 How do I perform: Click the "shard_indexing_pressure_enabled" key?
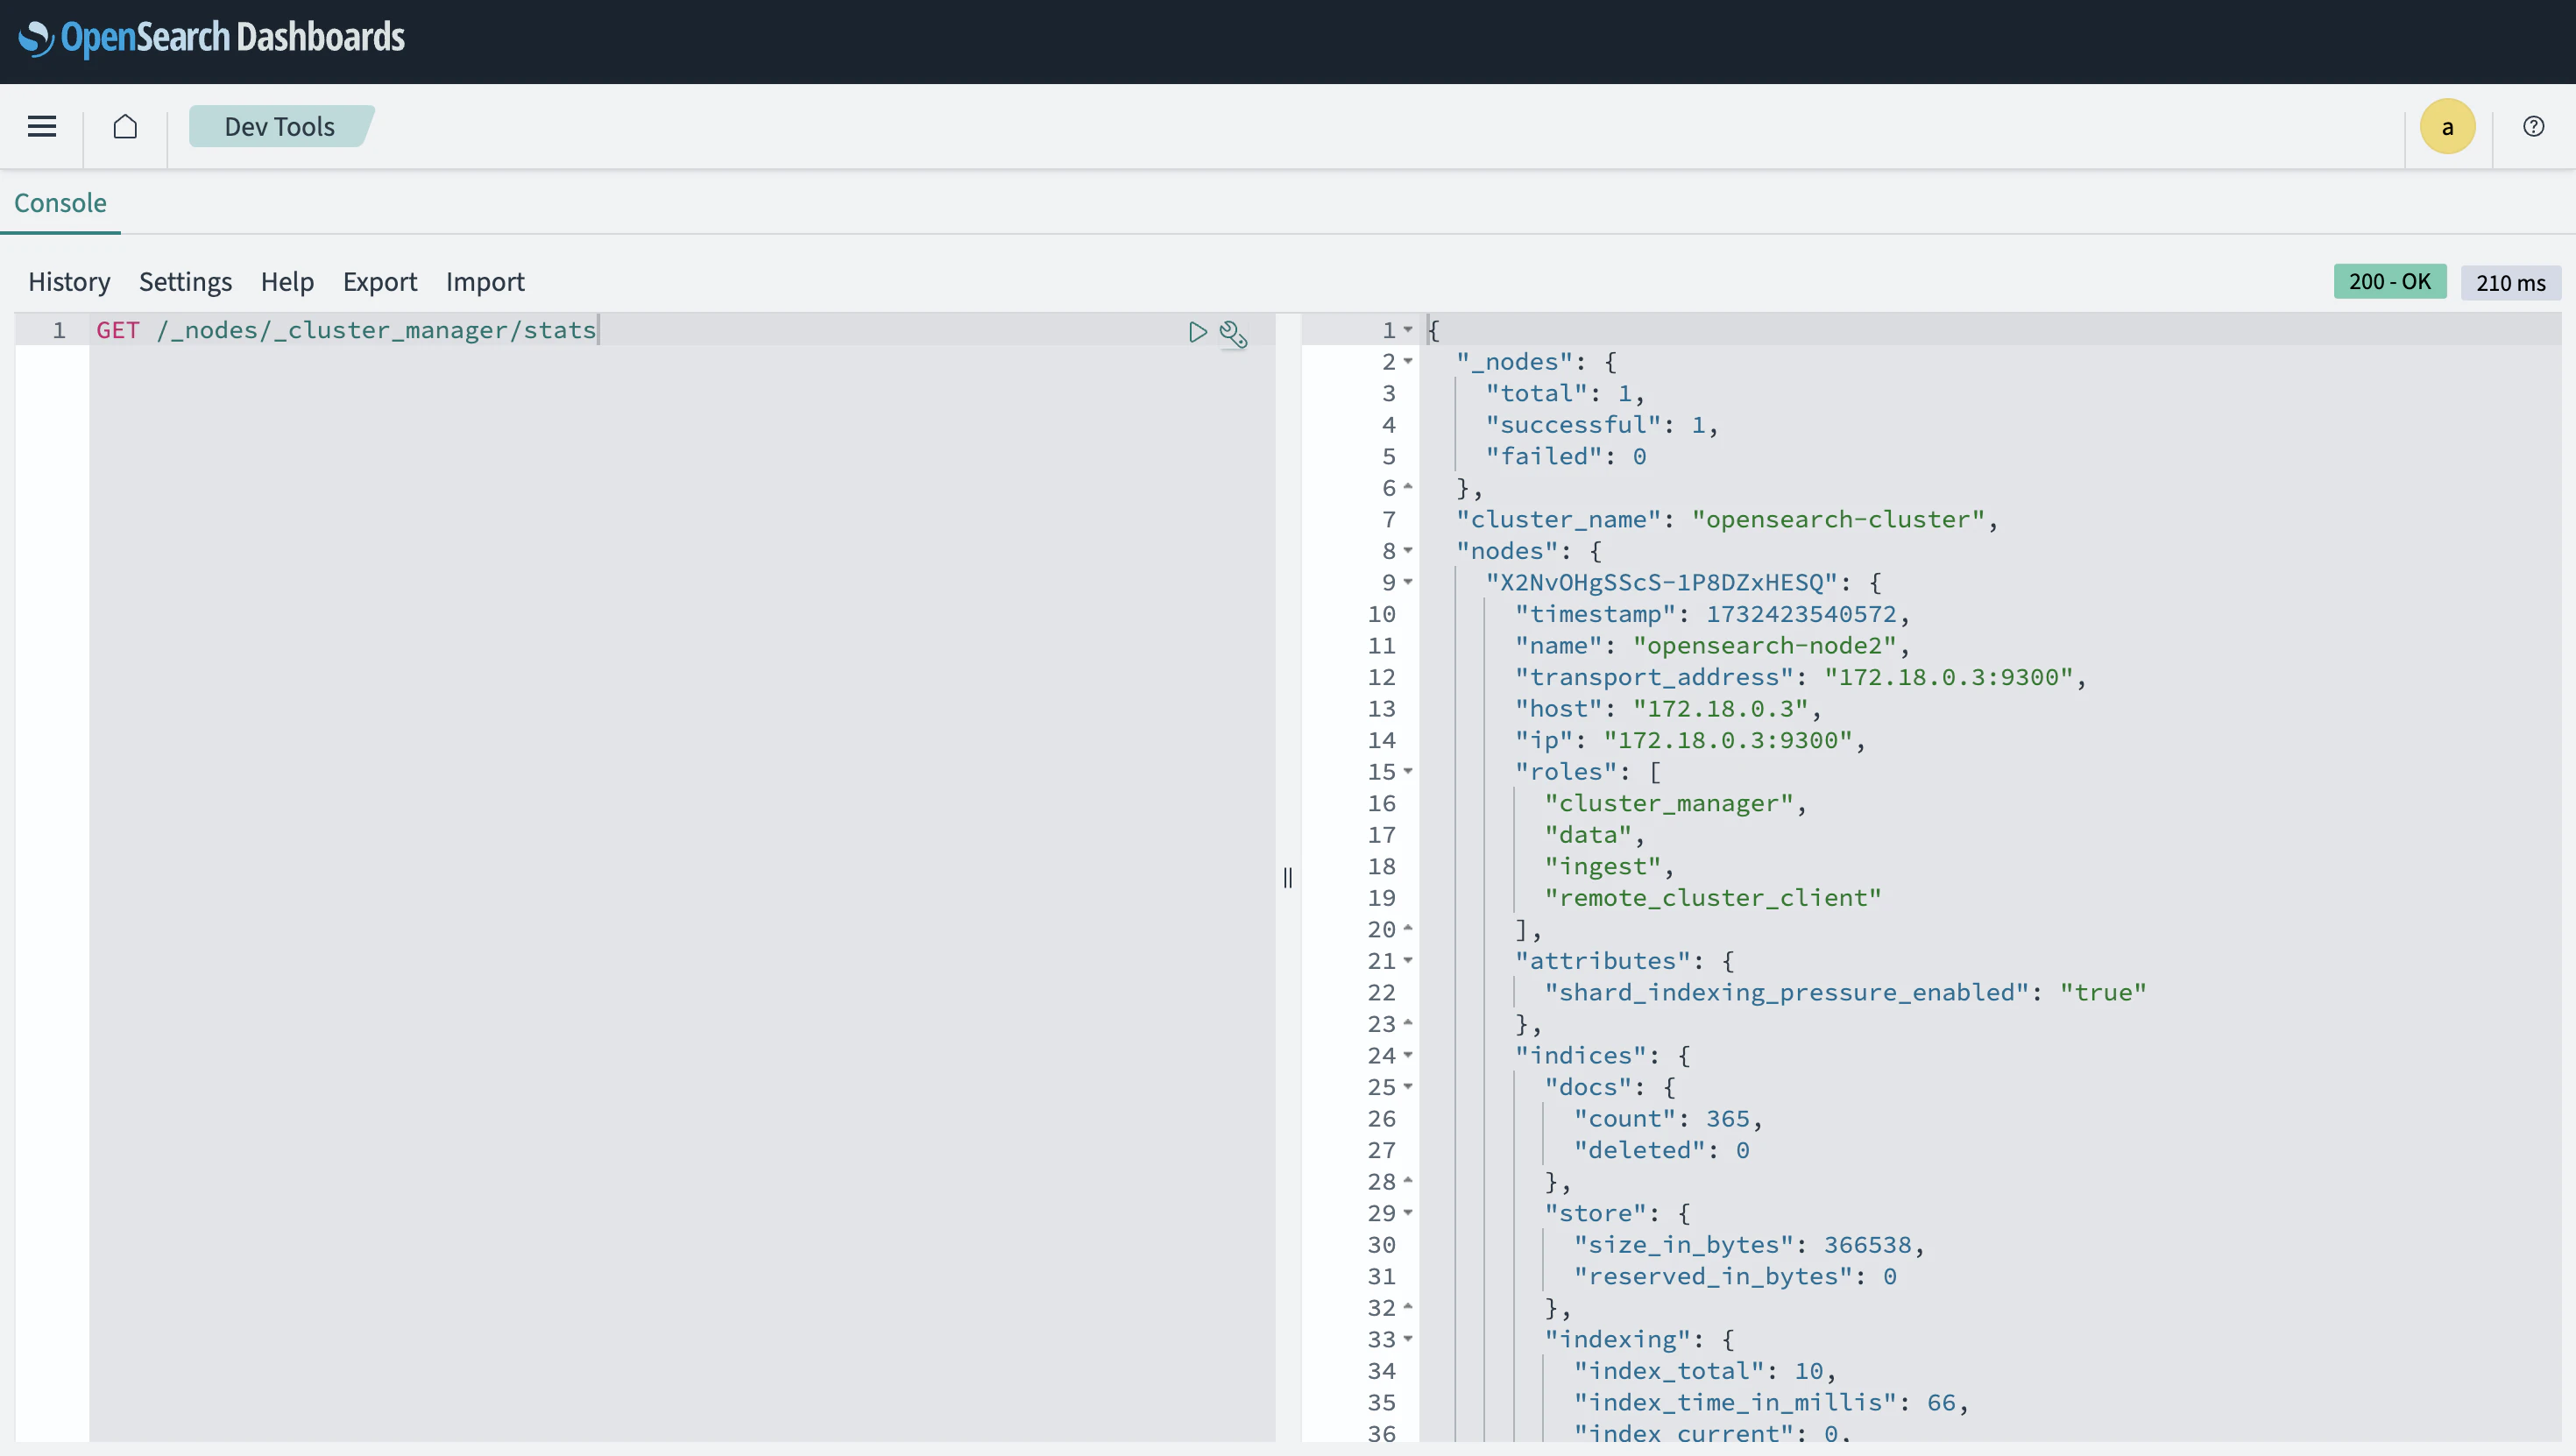click(x=1786, y=992)
